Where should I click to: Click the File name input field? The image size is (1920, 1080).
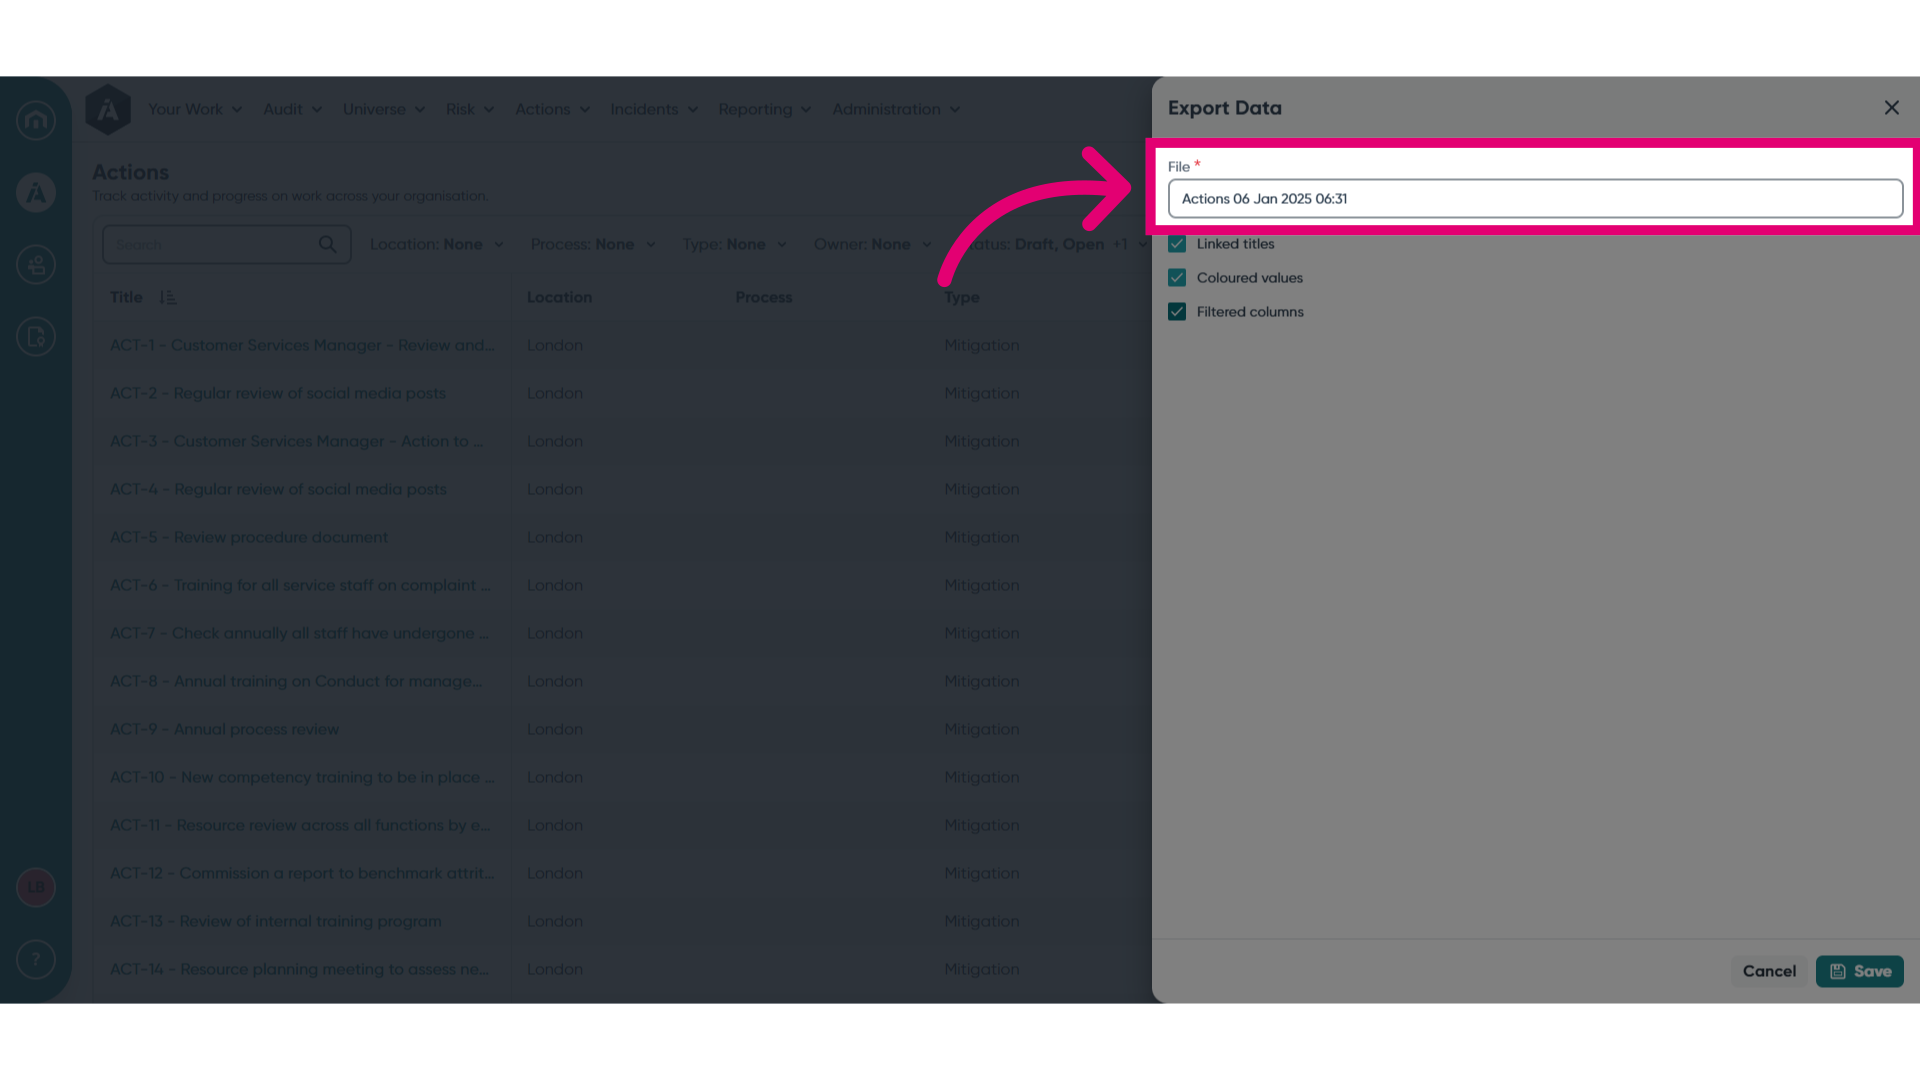(1535, 199)
